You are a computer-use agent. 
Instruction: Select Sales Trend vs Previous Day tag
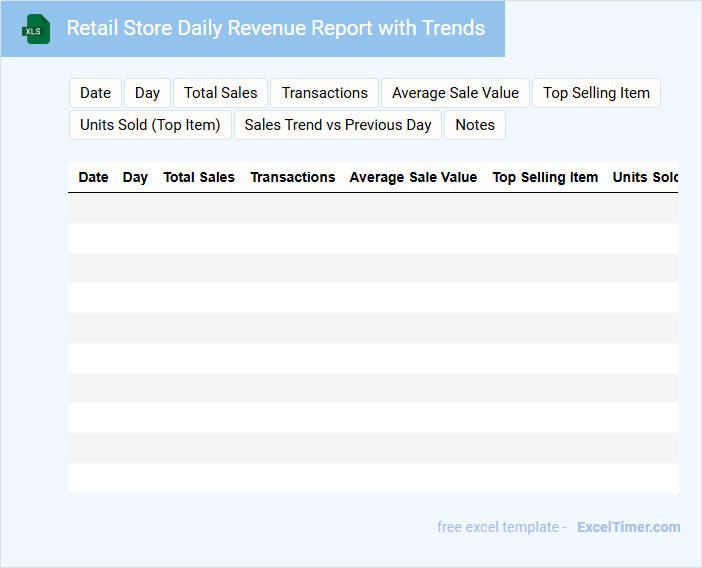coord(338,125)
